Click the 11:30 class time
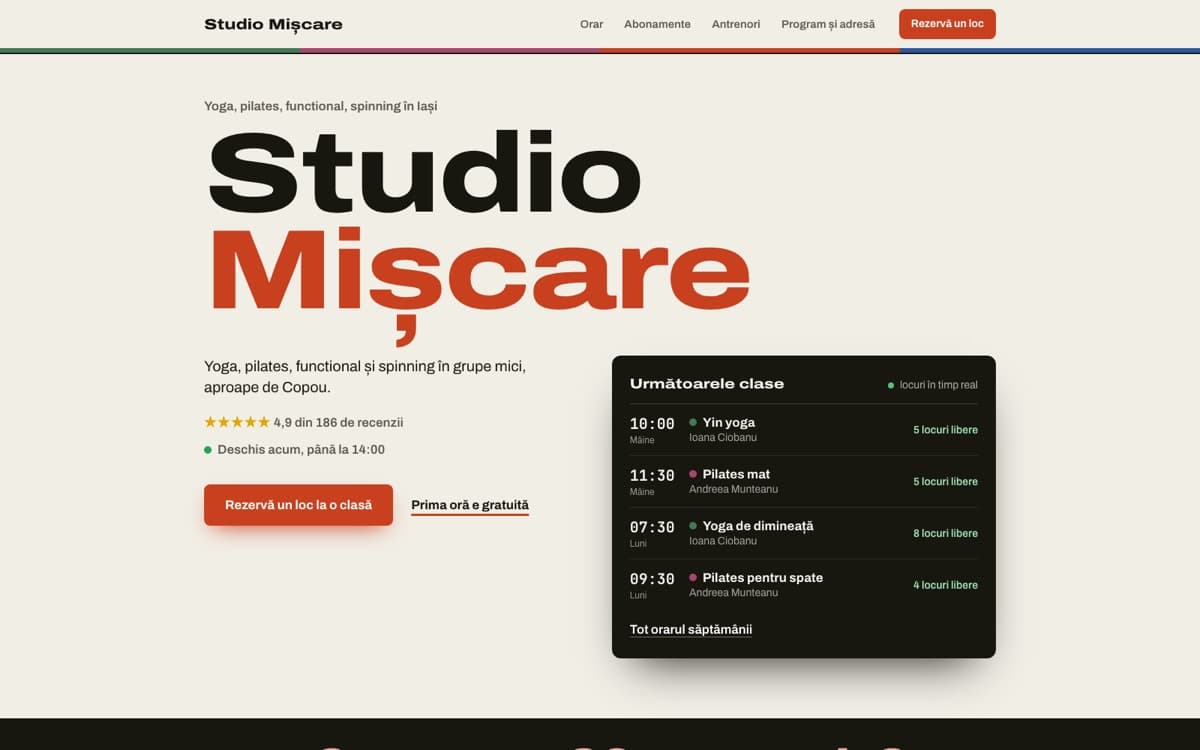Viewport: 1200px width, 750px height. pyautogui.click(x=652, y=476)
